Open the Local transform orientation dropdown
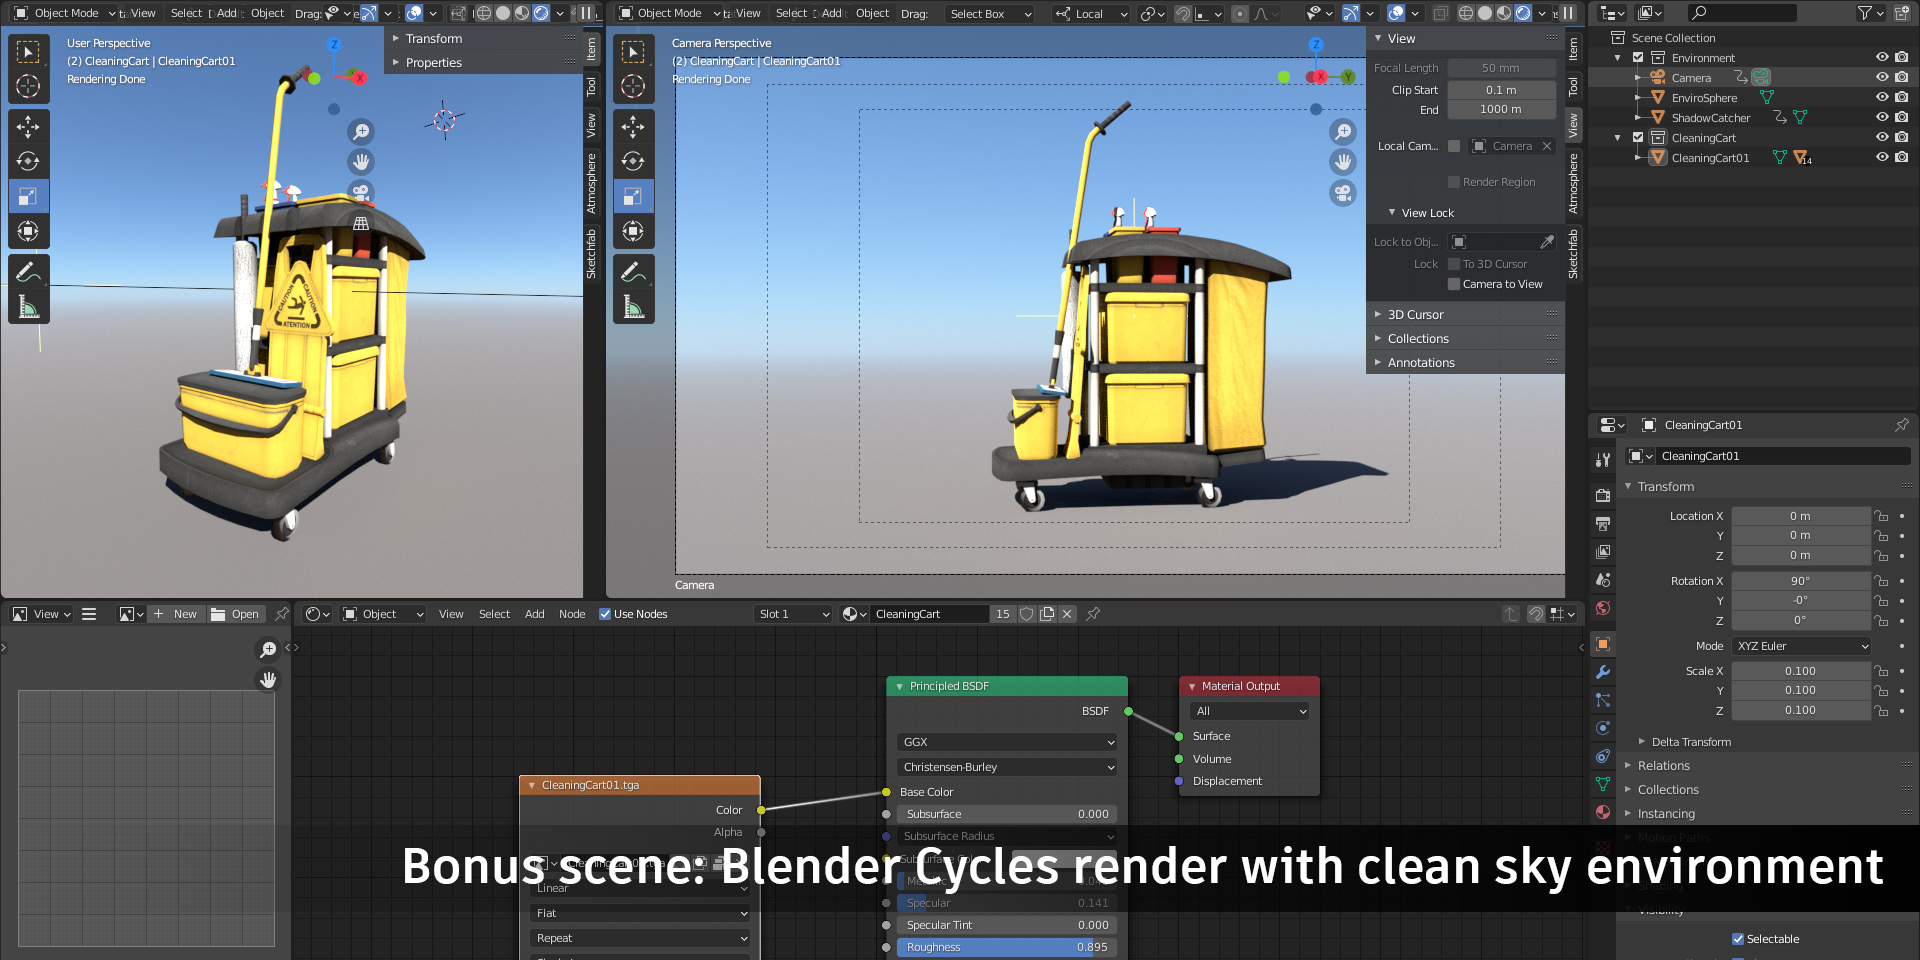1920x960 pixels. point(1091,14)
